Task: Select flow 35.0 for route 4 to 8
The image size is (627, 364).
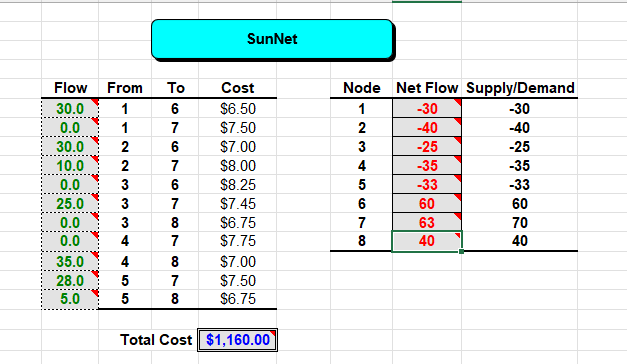Action: pyautogui.click(x=70, y=262)
